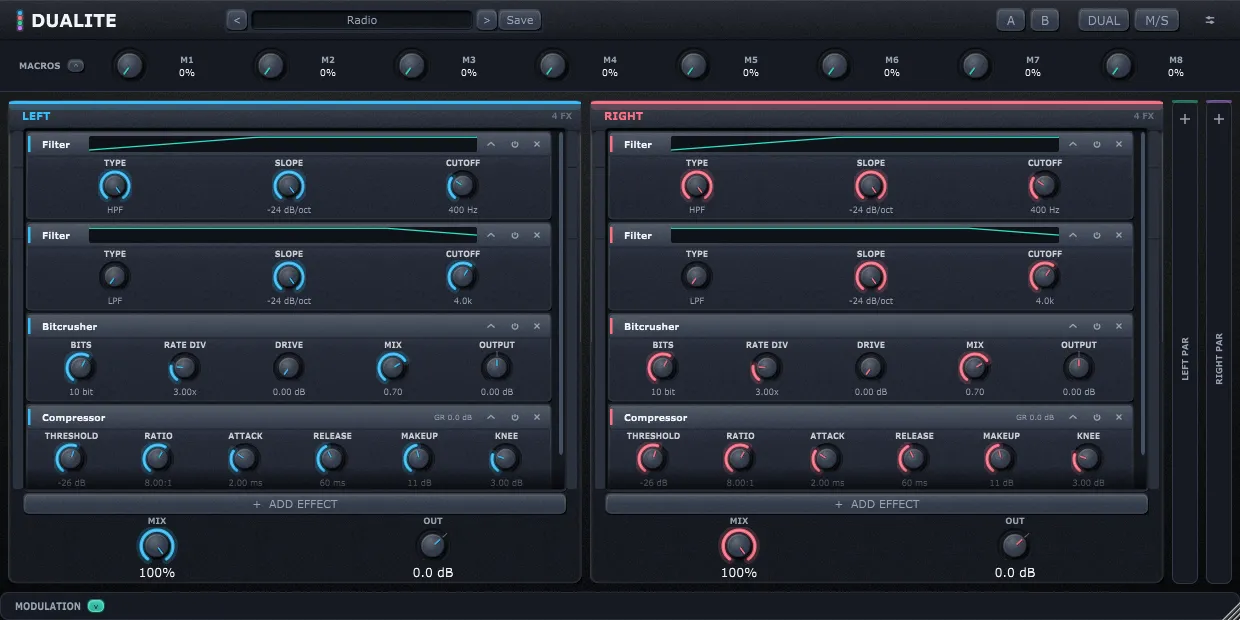Screen dimensions: 1240x620
Task: Bypass the Right Compressor power button
Action: point(1097,417)
